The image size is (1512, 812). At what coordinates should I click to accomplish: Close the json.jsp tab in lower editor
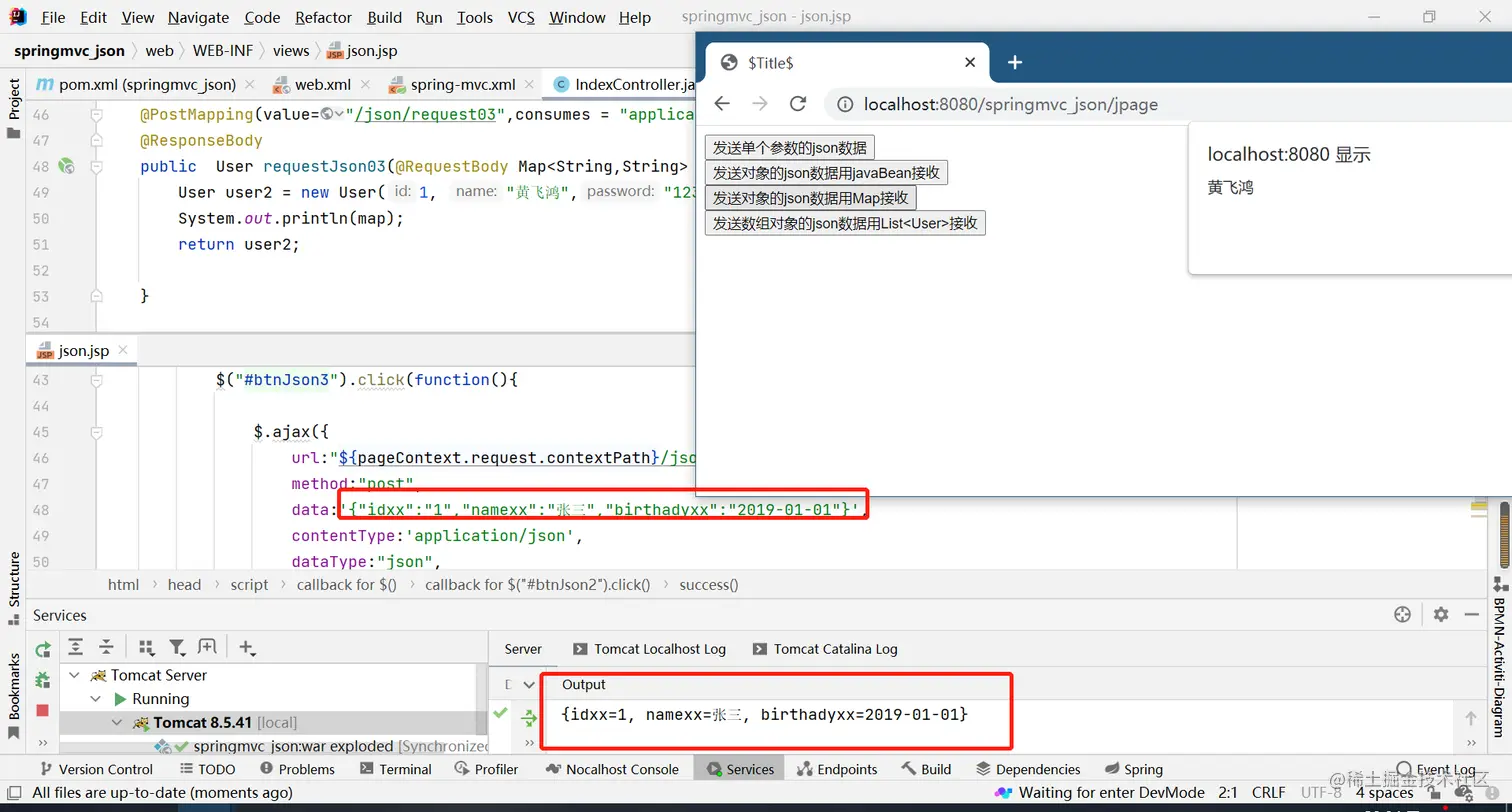coord(123,351)
